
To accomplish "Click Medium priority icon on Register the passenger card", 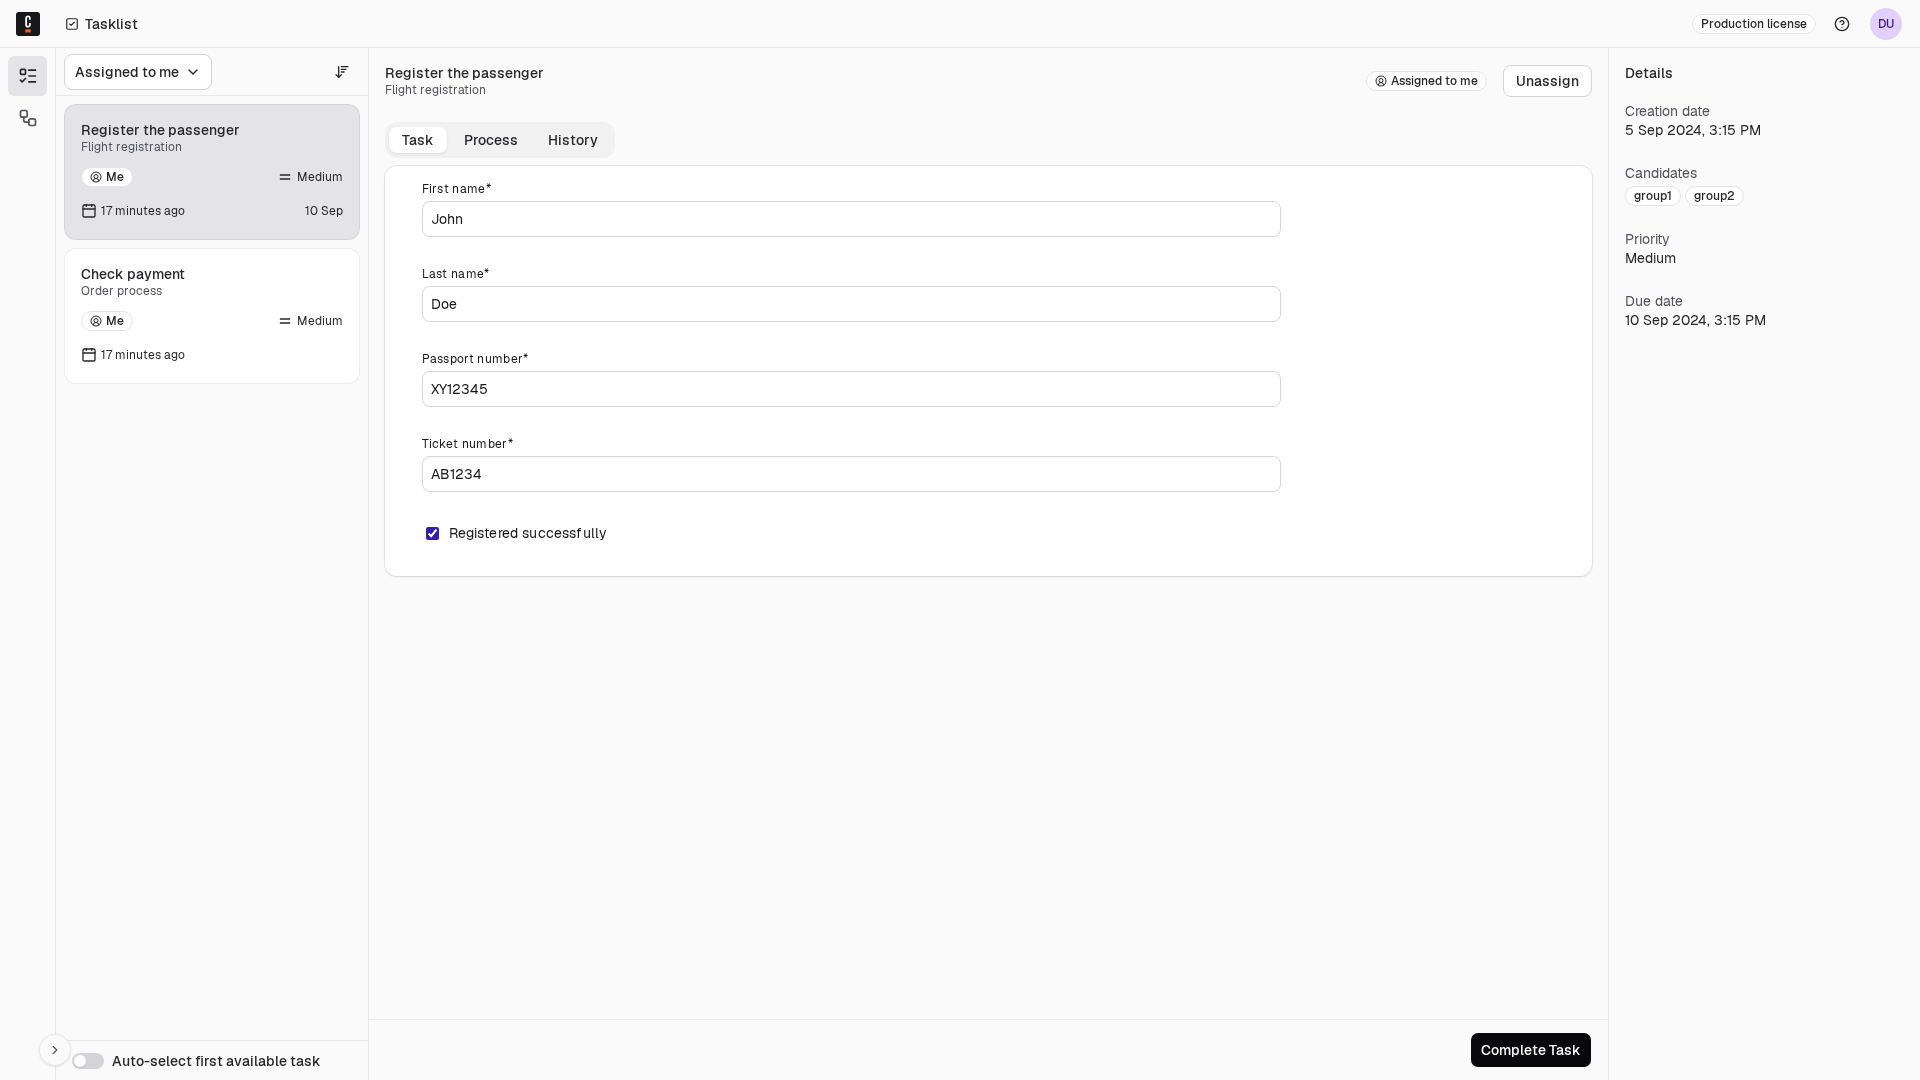I will pyautogui.click(x=285, y=177).
